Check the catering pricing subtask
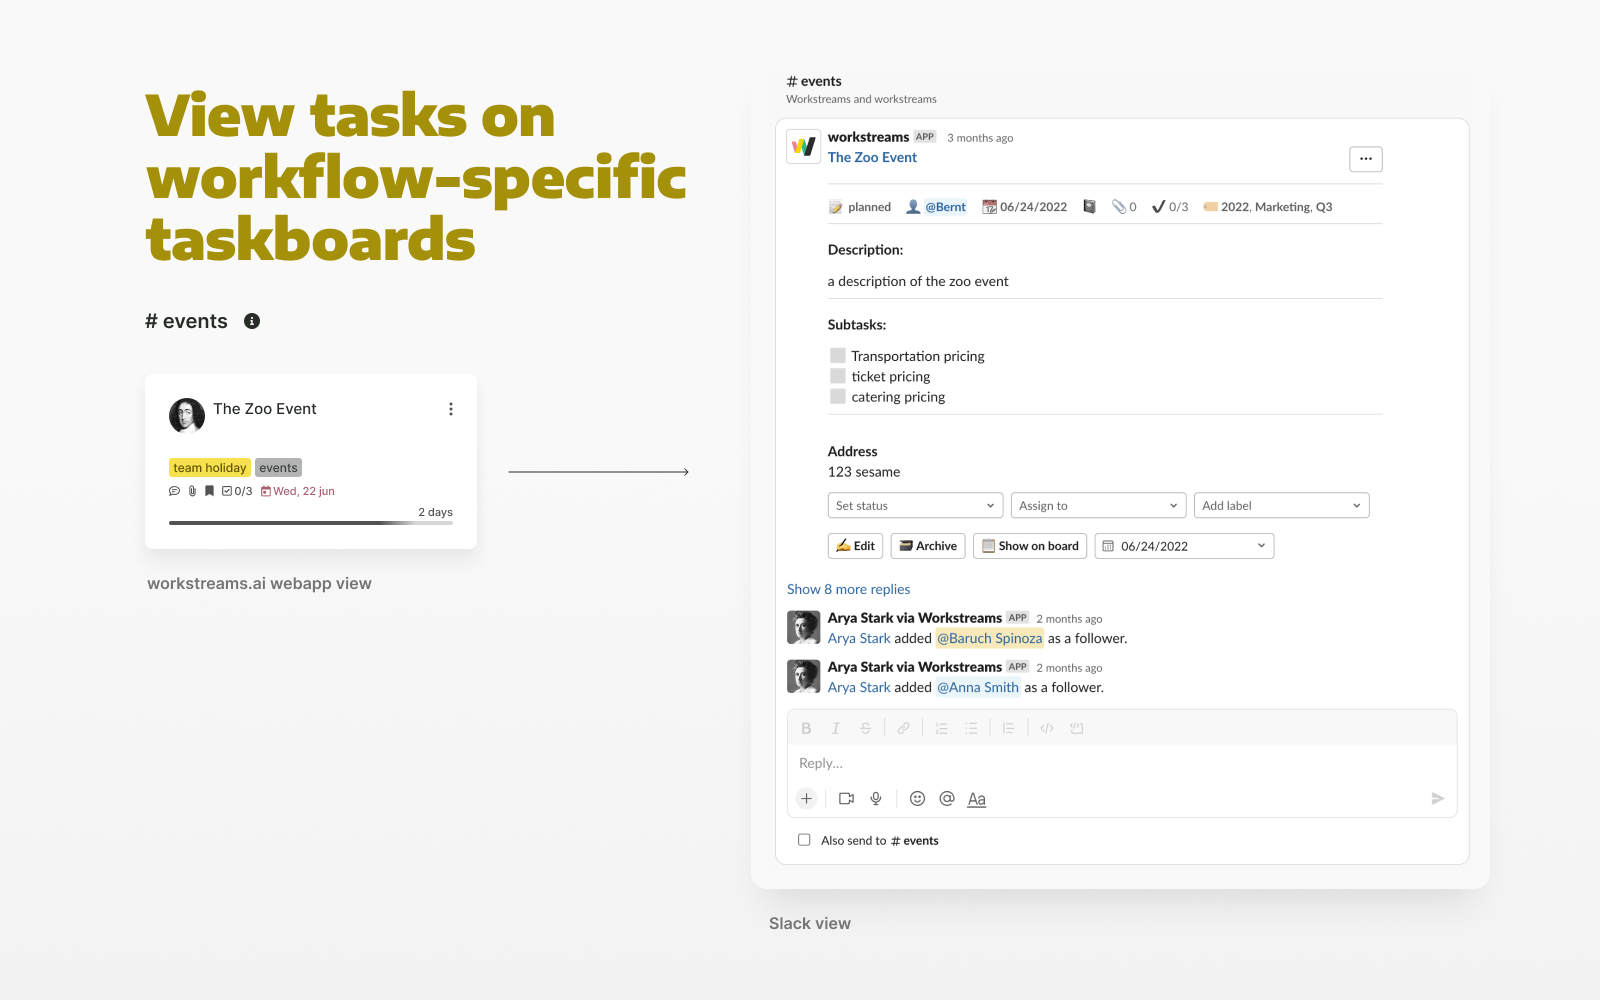 pyautogui.click(x=838, y=397)
